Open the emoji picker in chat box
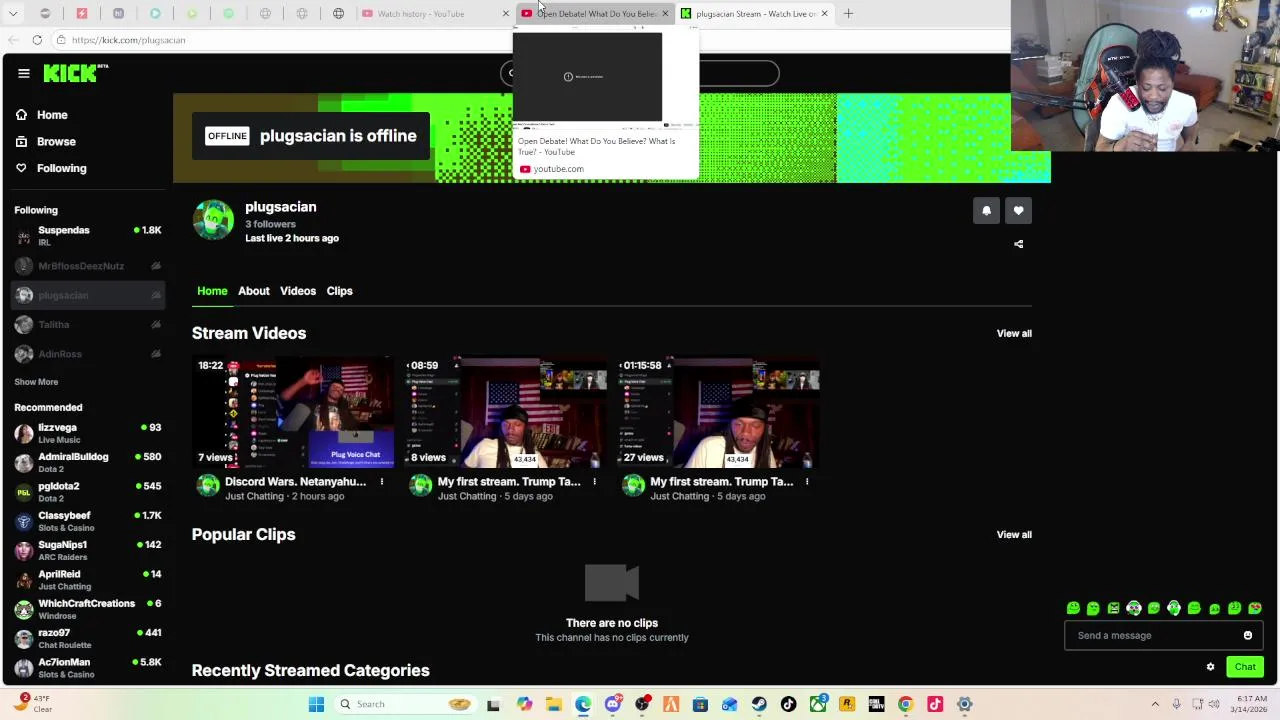The image size is (1280, 720). [x=1248, y=635]
